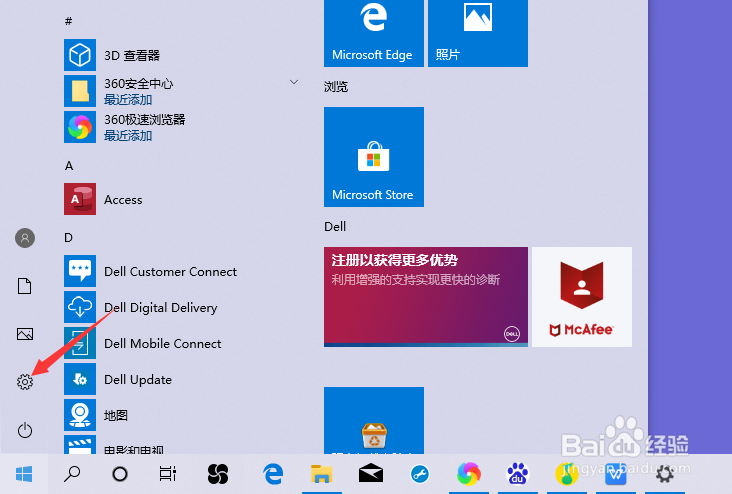Open the 地图 maps app icon

point(80,415)
